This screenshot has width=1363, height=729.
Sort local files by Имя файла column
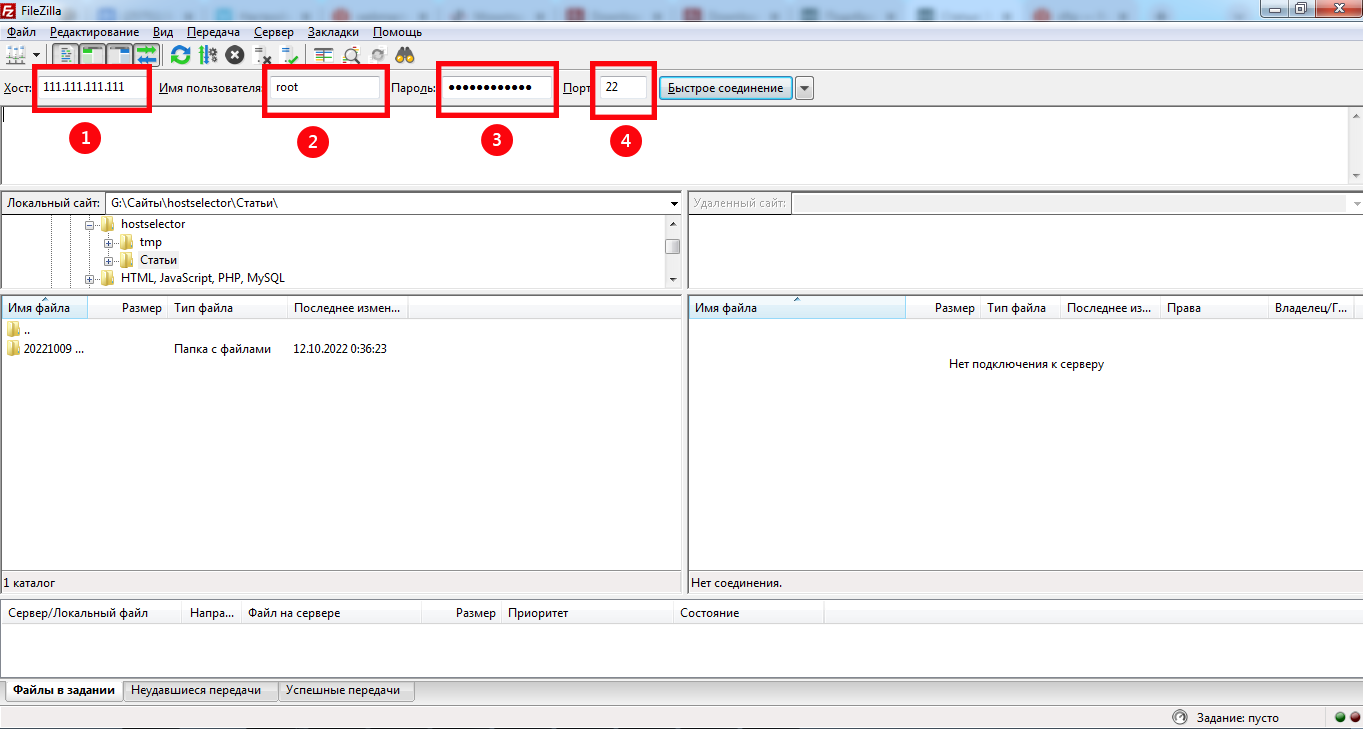coord(45,308)
